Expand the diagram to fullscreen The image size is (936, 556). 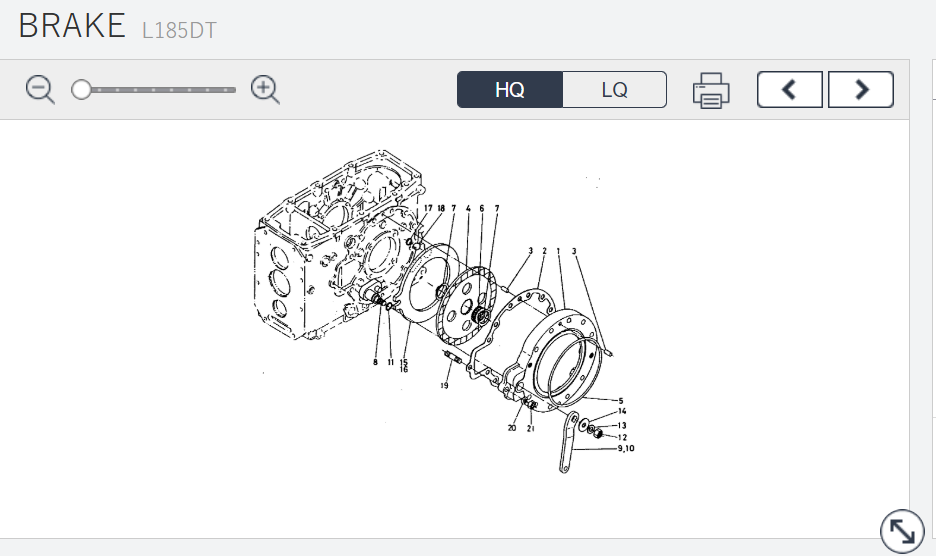tap(901, 530)
